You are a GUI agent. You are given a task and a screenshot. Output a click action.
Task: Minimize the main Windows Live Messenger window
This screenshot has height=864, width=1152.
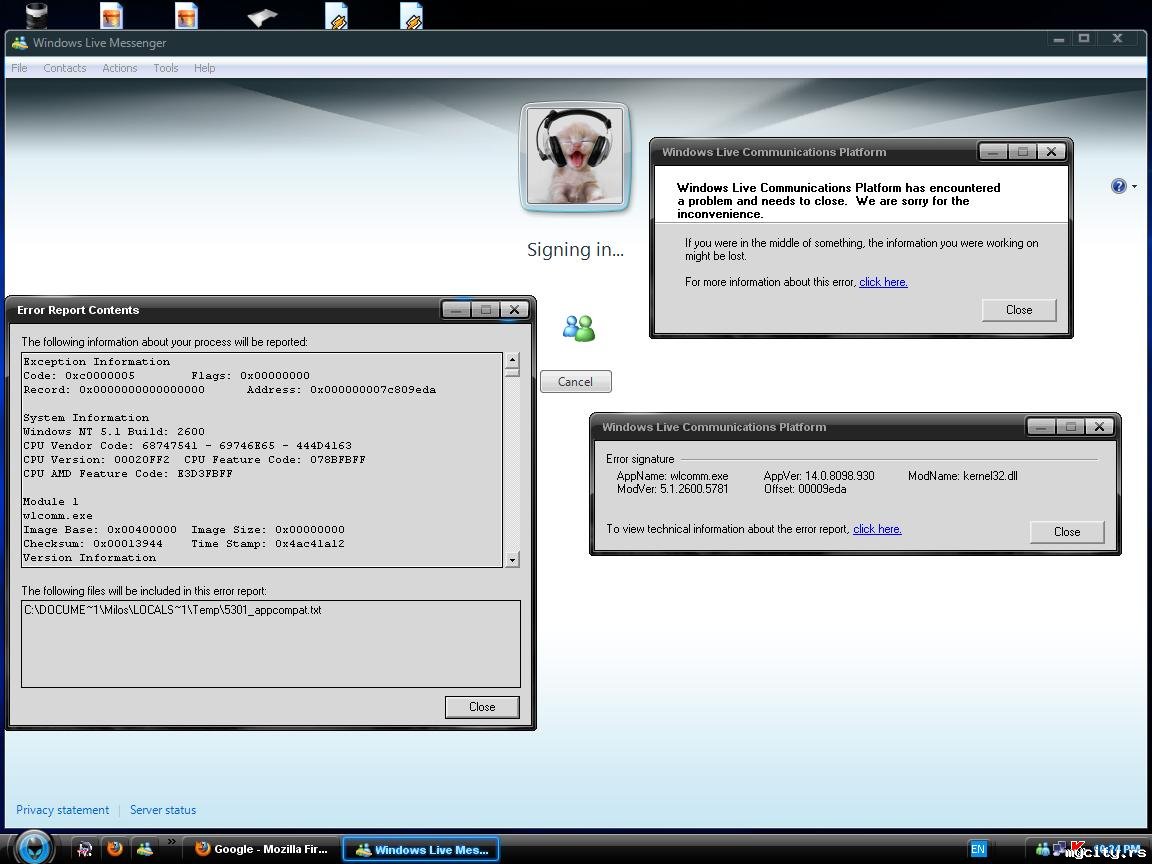coord(1059,39)
